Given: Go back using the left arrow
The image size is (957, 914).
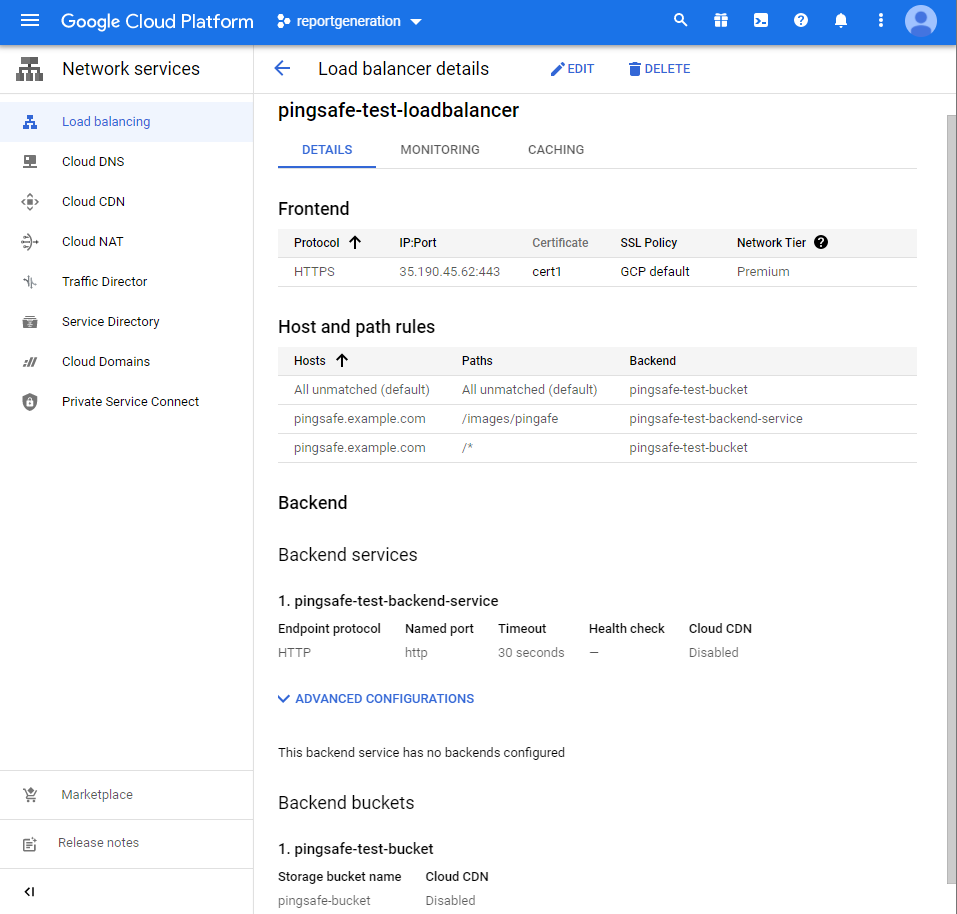Looking at the screenshot, I should tap(282, 69).
